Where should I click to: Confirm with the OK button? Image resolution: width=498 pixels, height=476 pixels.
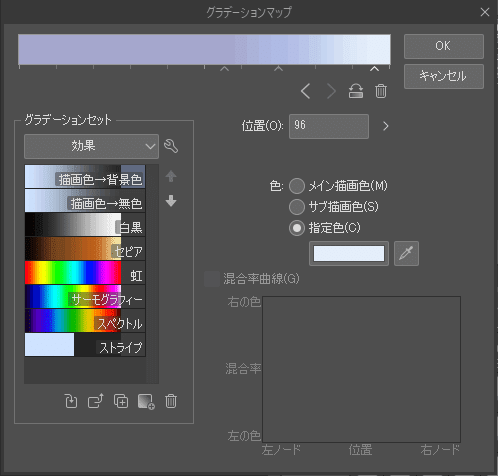point(444,46)
